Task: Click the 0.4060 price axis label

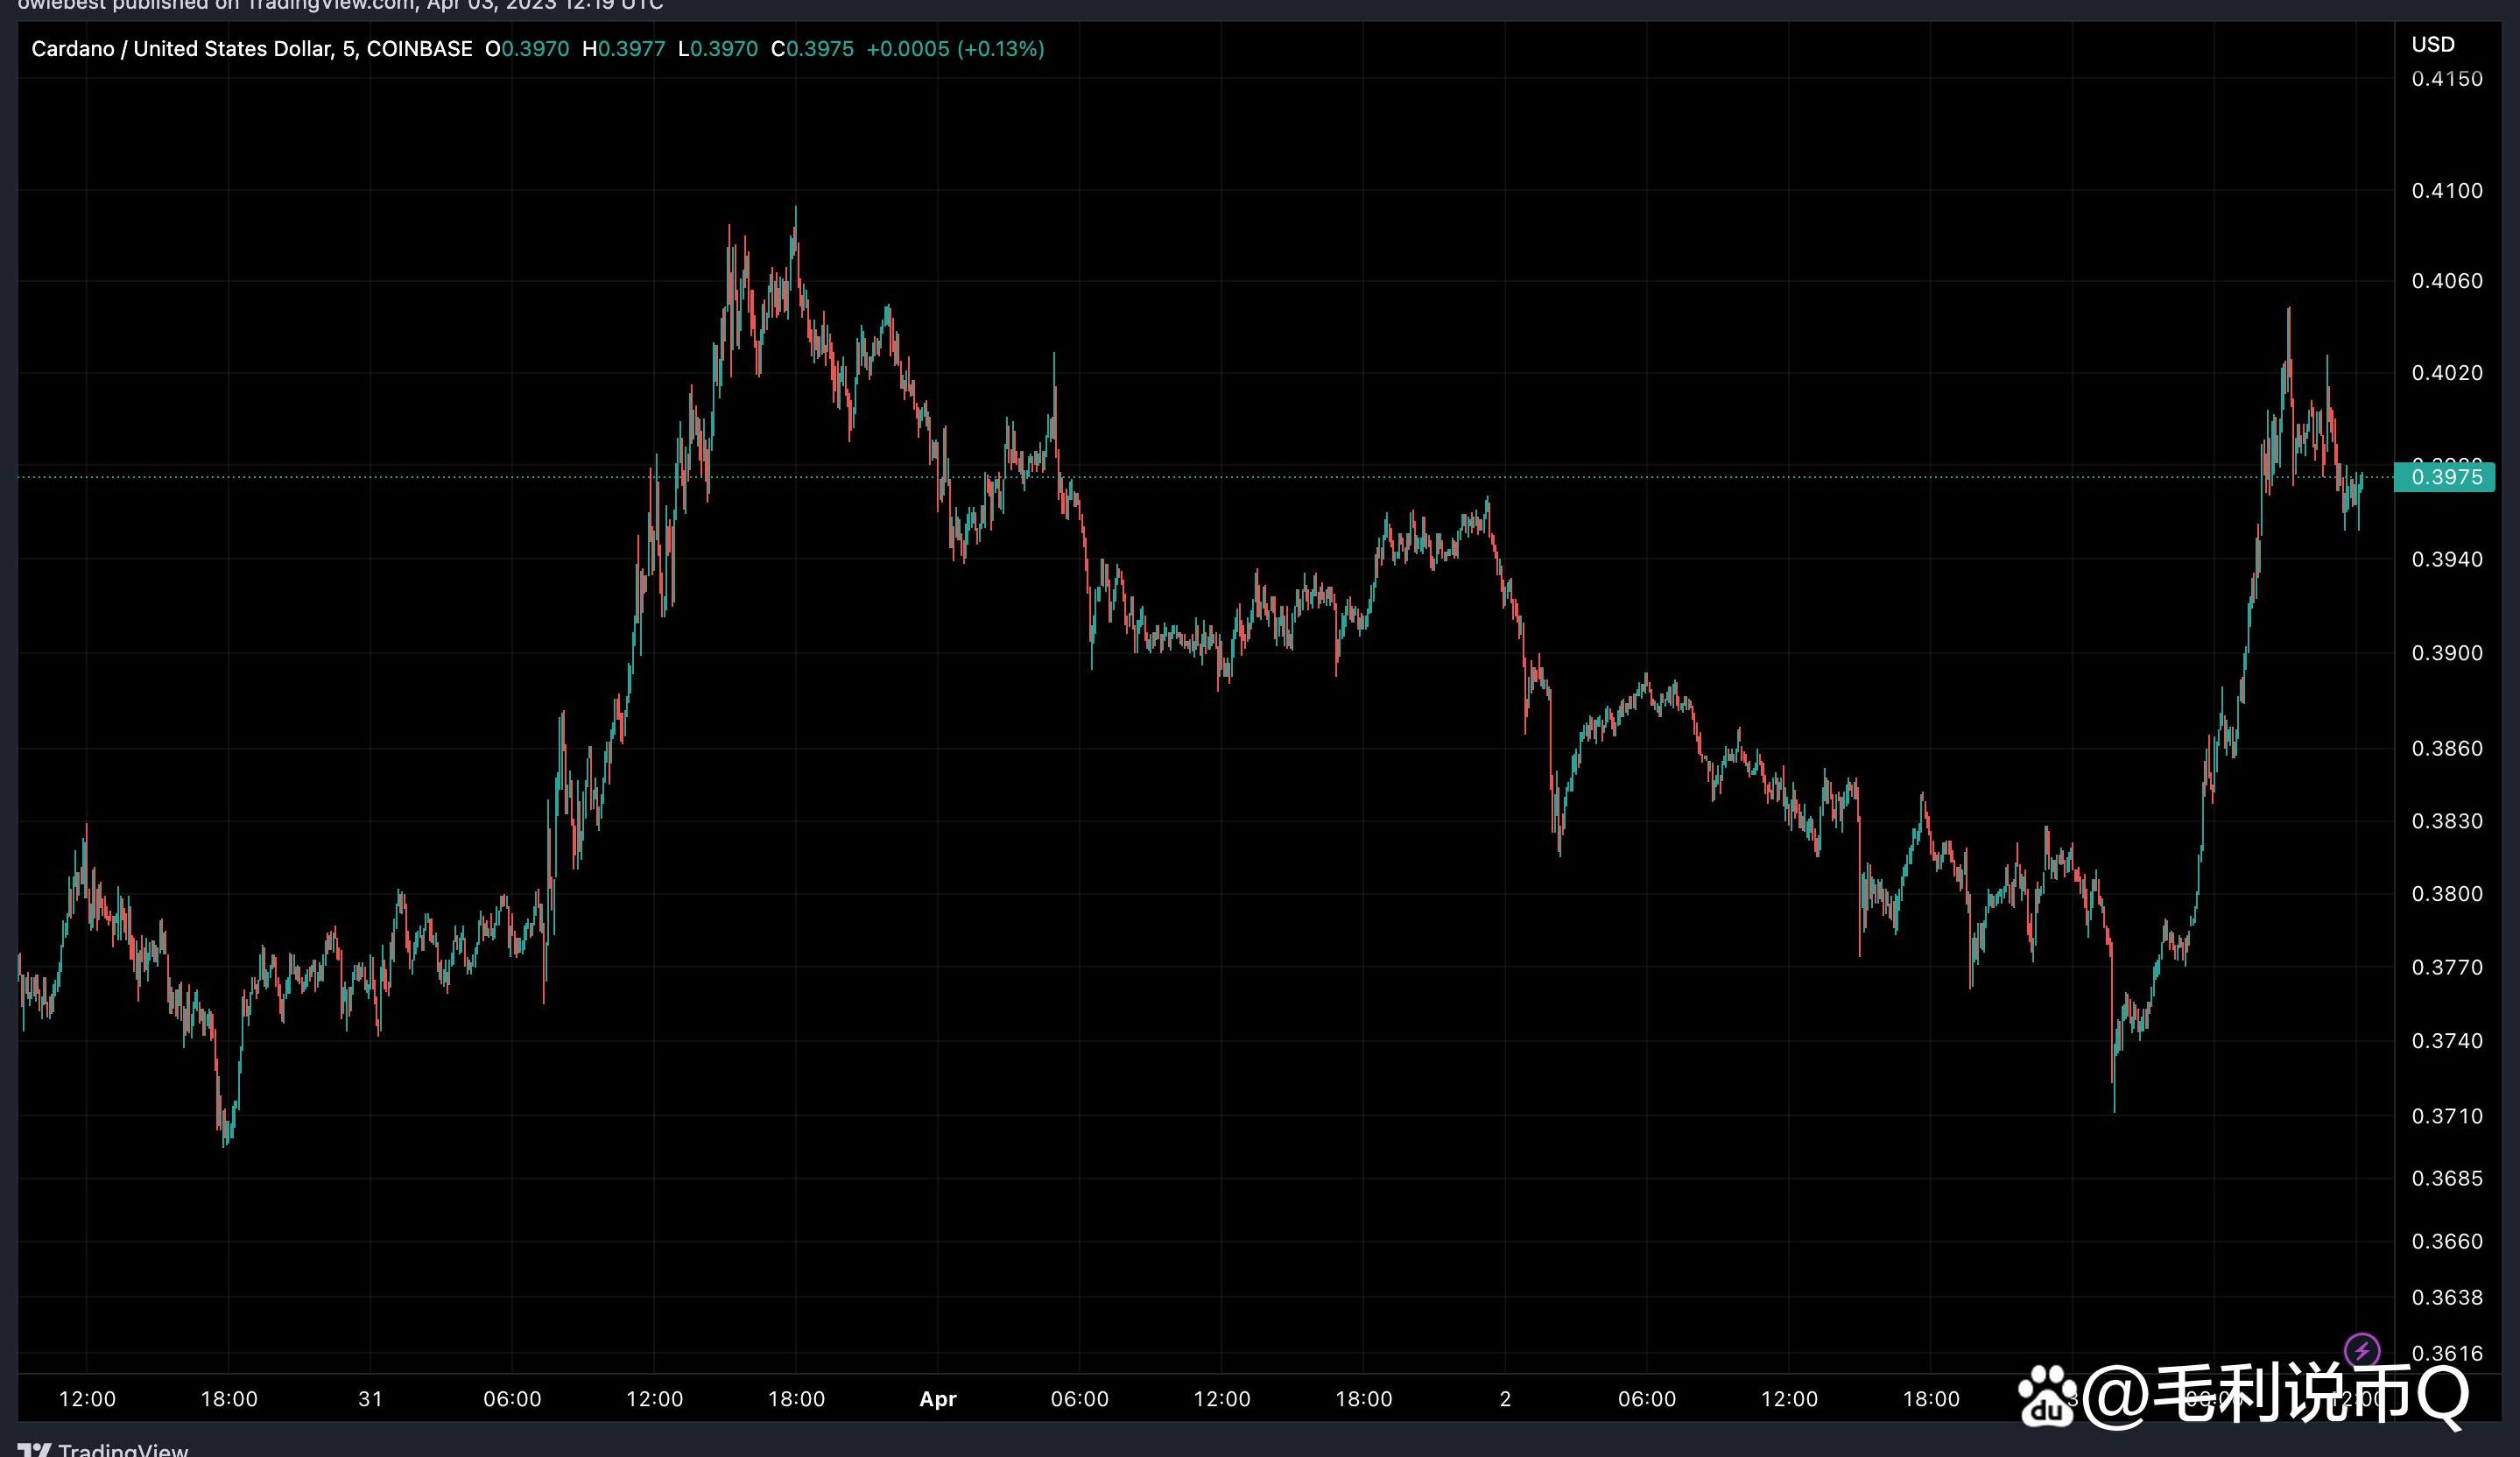Action: [x=2447, y=281]
